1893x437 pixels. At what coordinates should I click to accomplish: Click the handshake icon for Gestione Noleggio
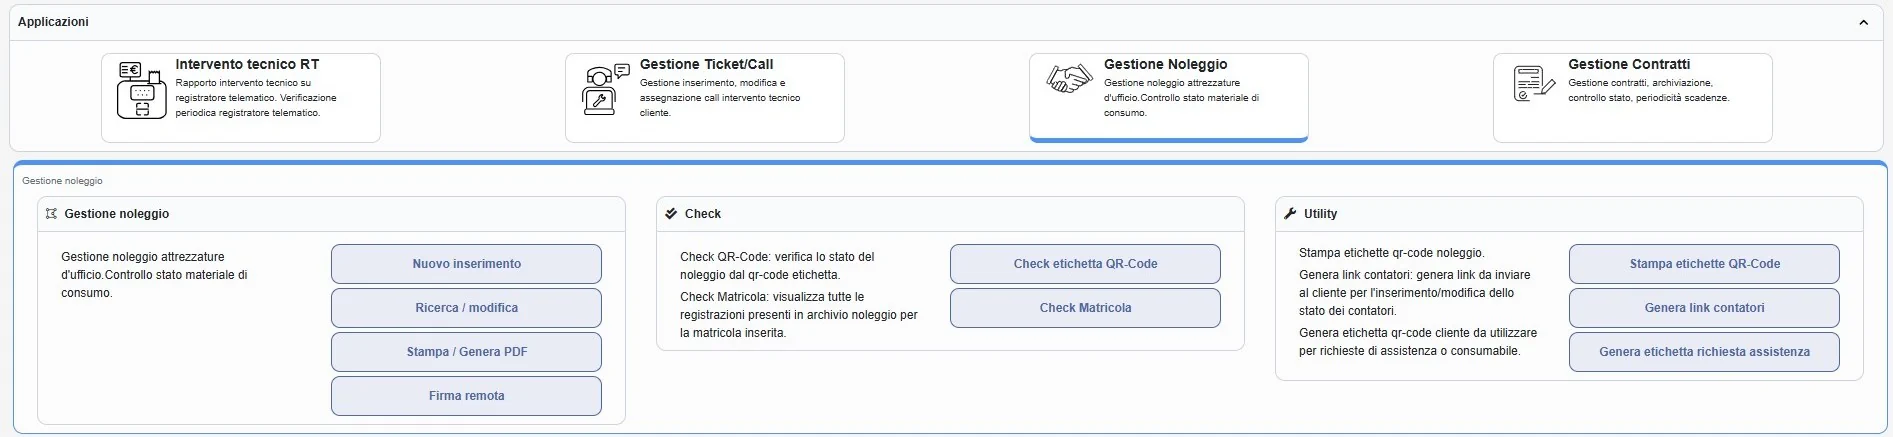[1069, 79]
